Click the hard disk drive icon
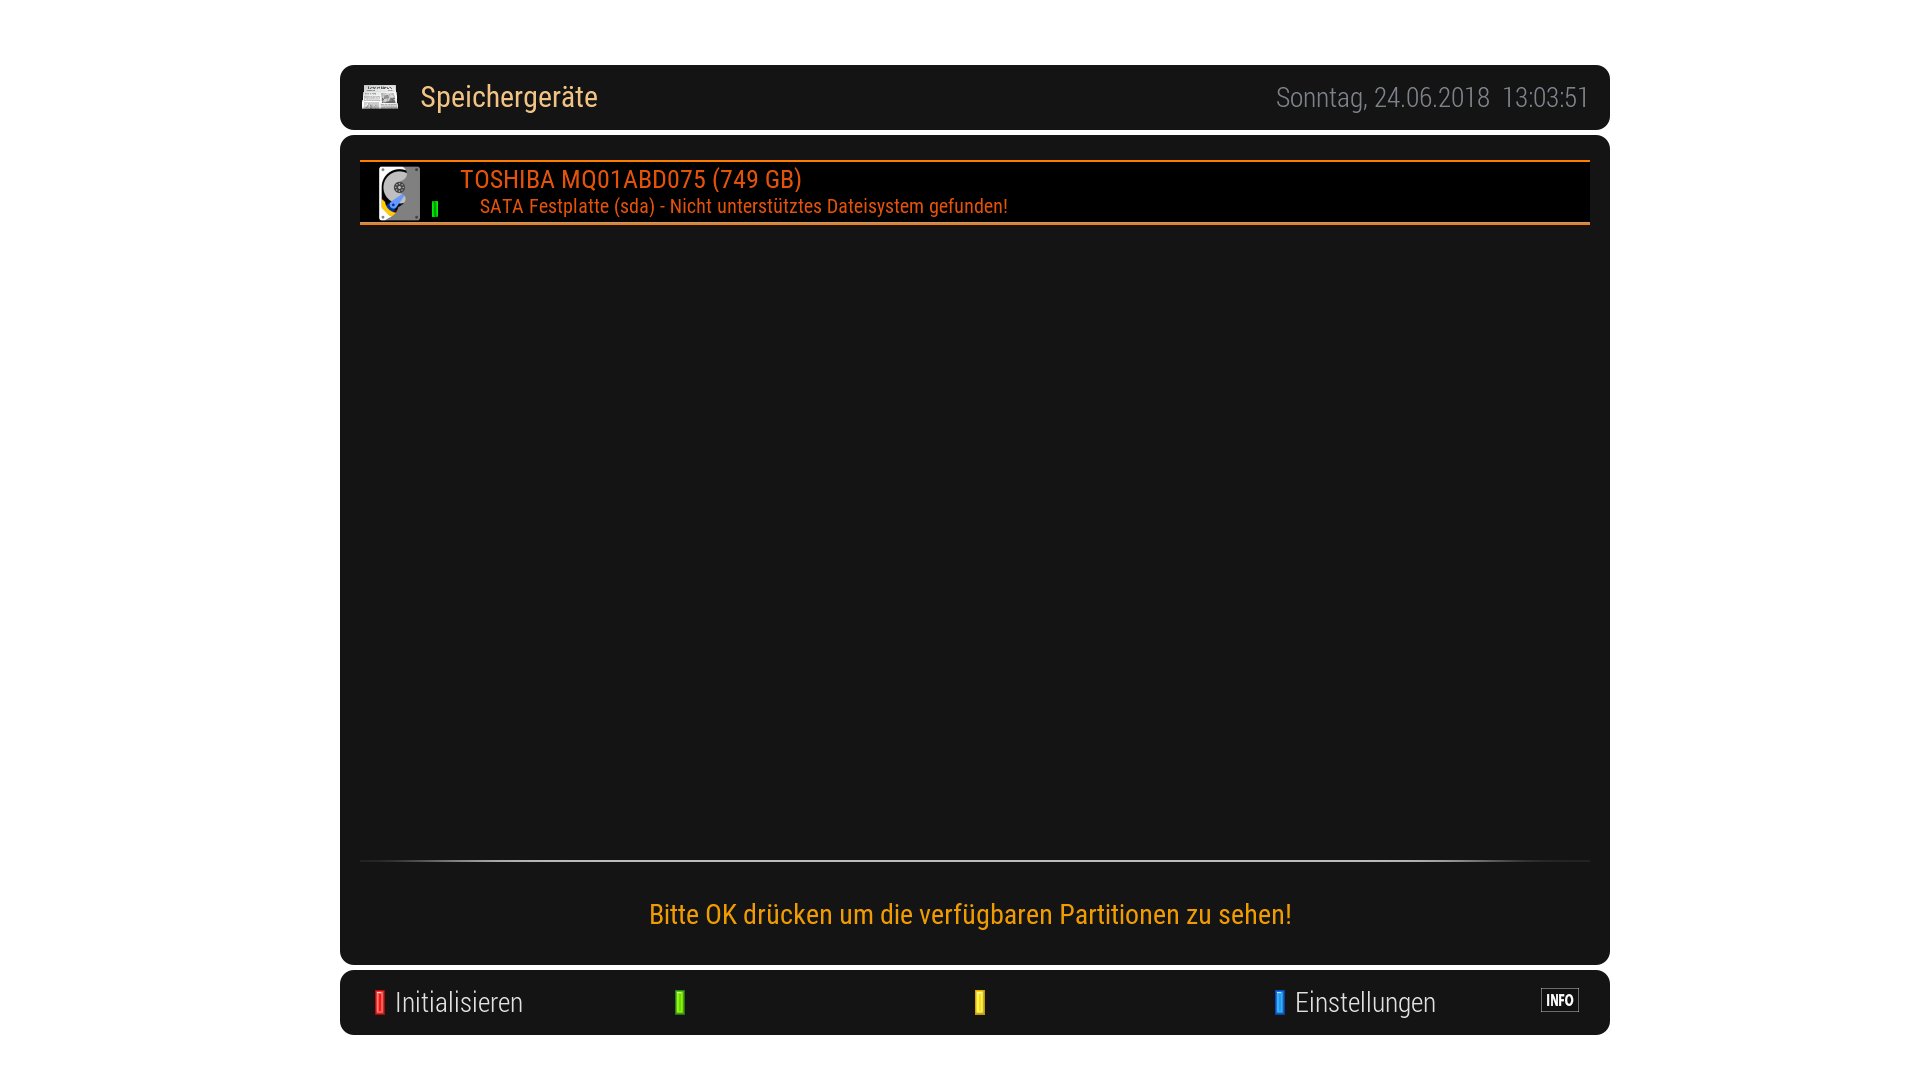The image size is (1920, 1080). 399,193
